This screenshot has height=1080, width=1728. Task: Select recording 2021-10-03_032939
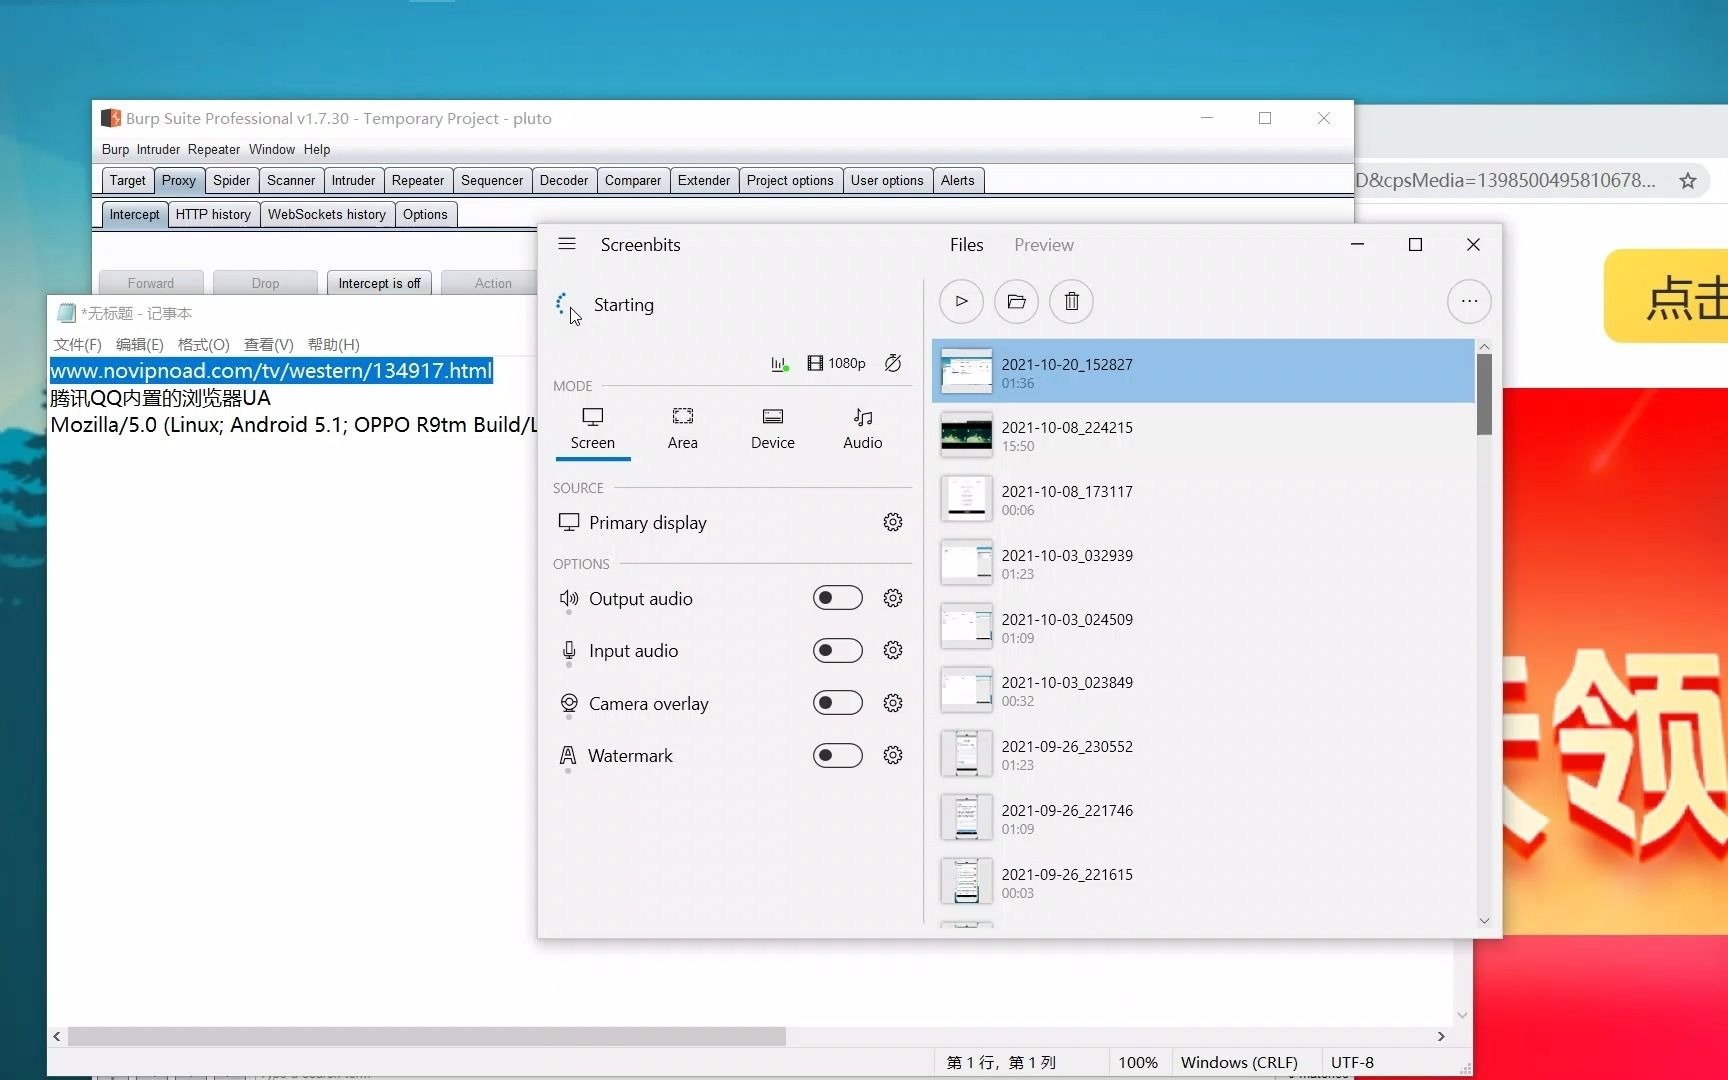[x=1203, y=563]
